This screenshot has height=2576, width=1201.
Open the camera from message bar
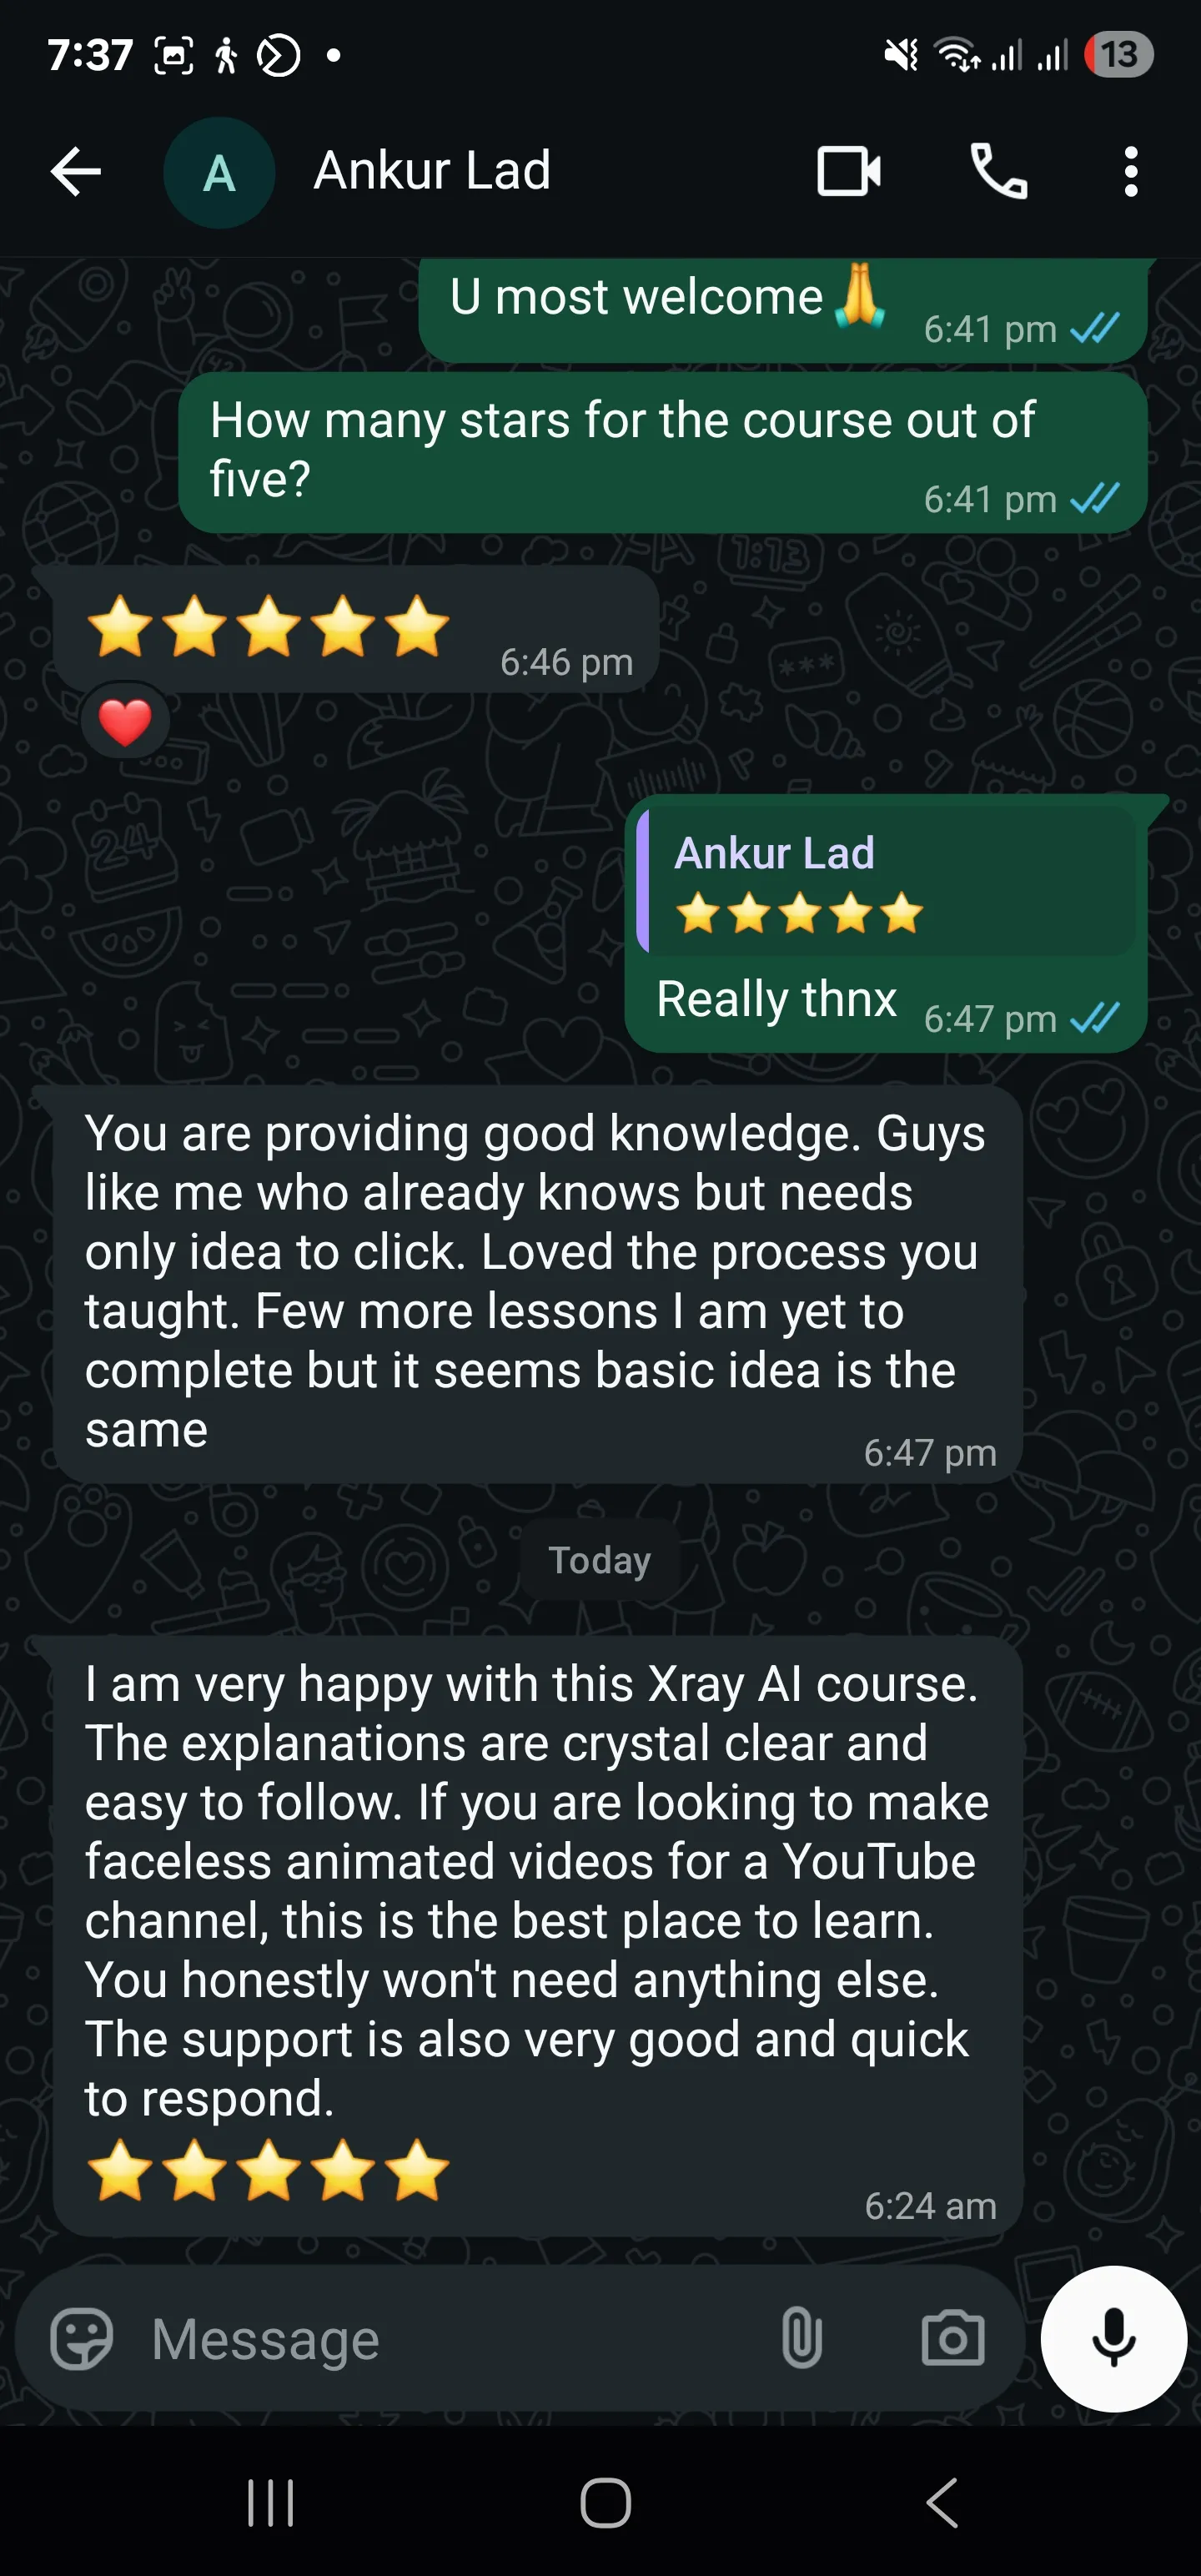pyautogui.click(x=952, y=2339)
